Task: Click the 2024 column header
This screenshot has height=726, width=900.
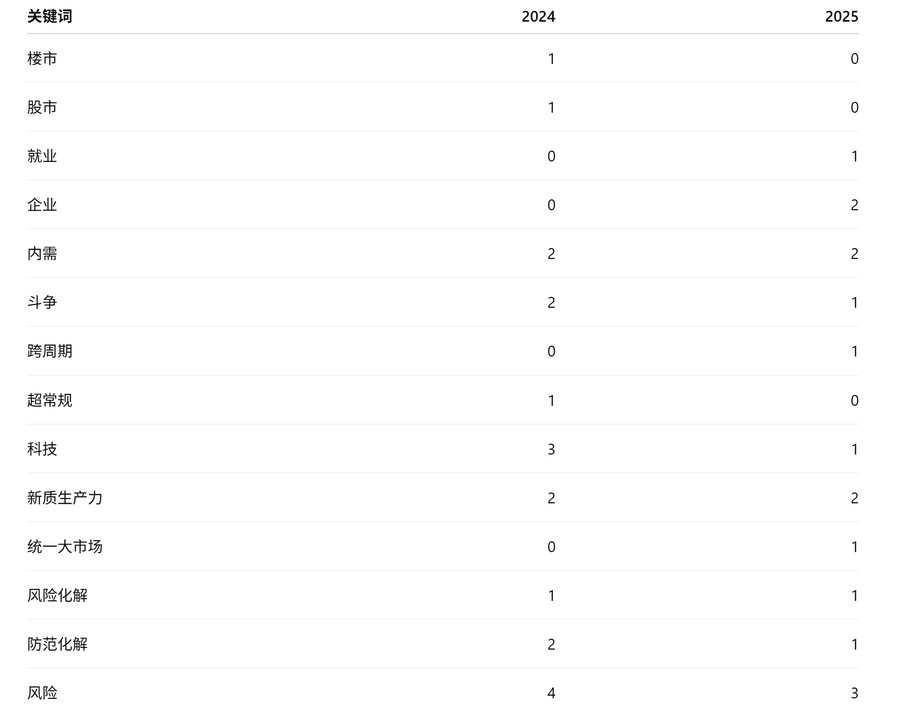Action: pos(538,17)
